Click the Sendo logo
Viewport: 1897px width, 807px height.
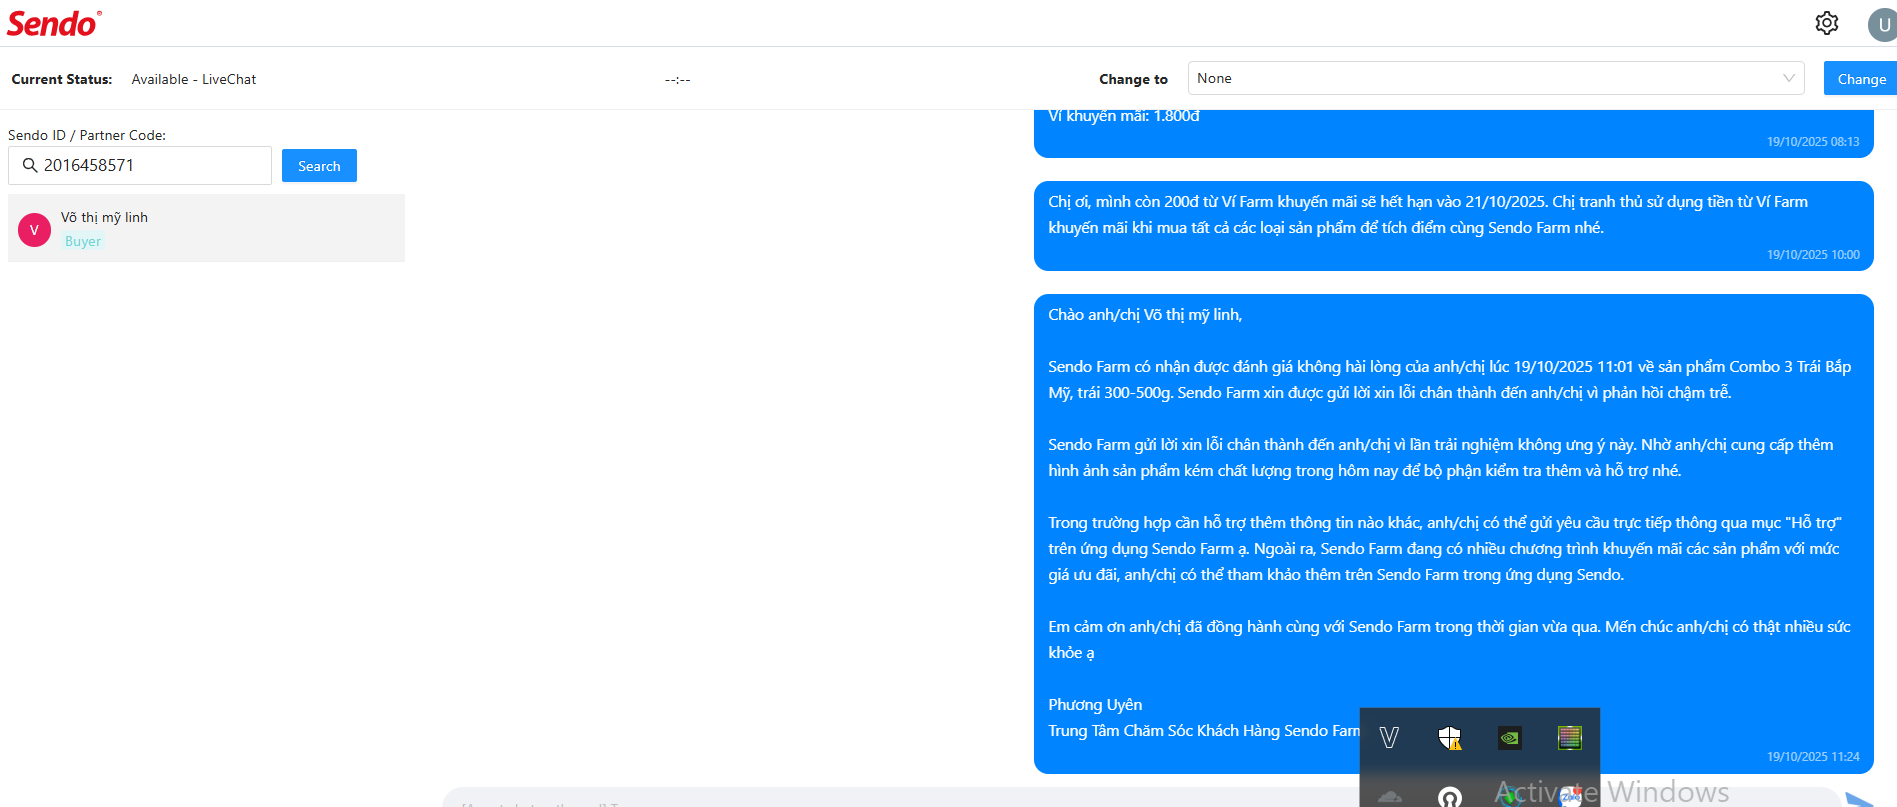54,24
